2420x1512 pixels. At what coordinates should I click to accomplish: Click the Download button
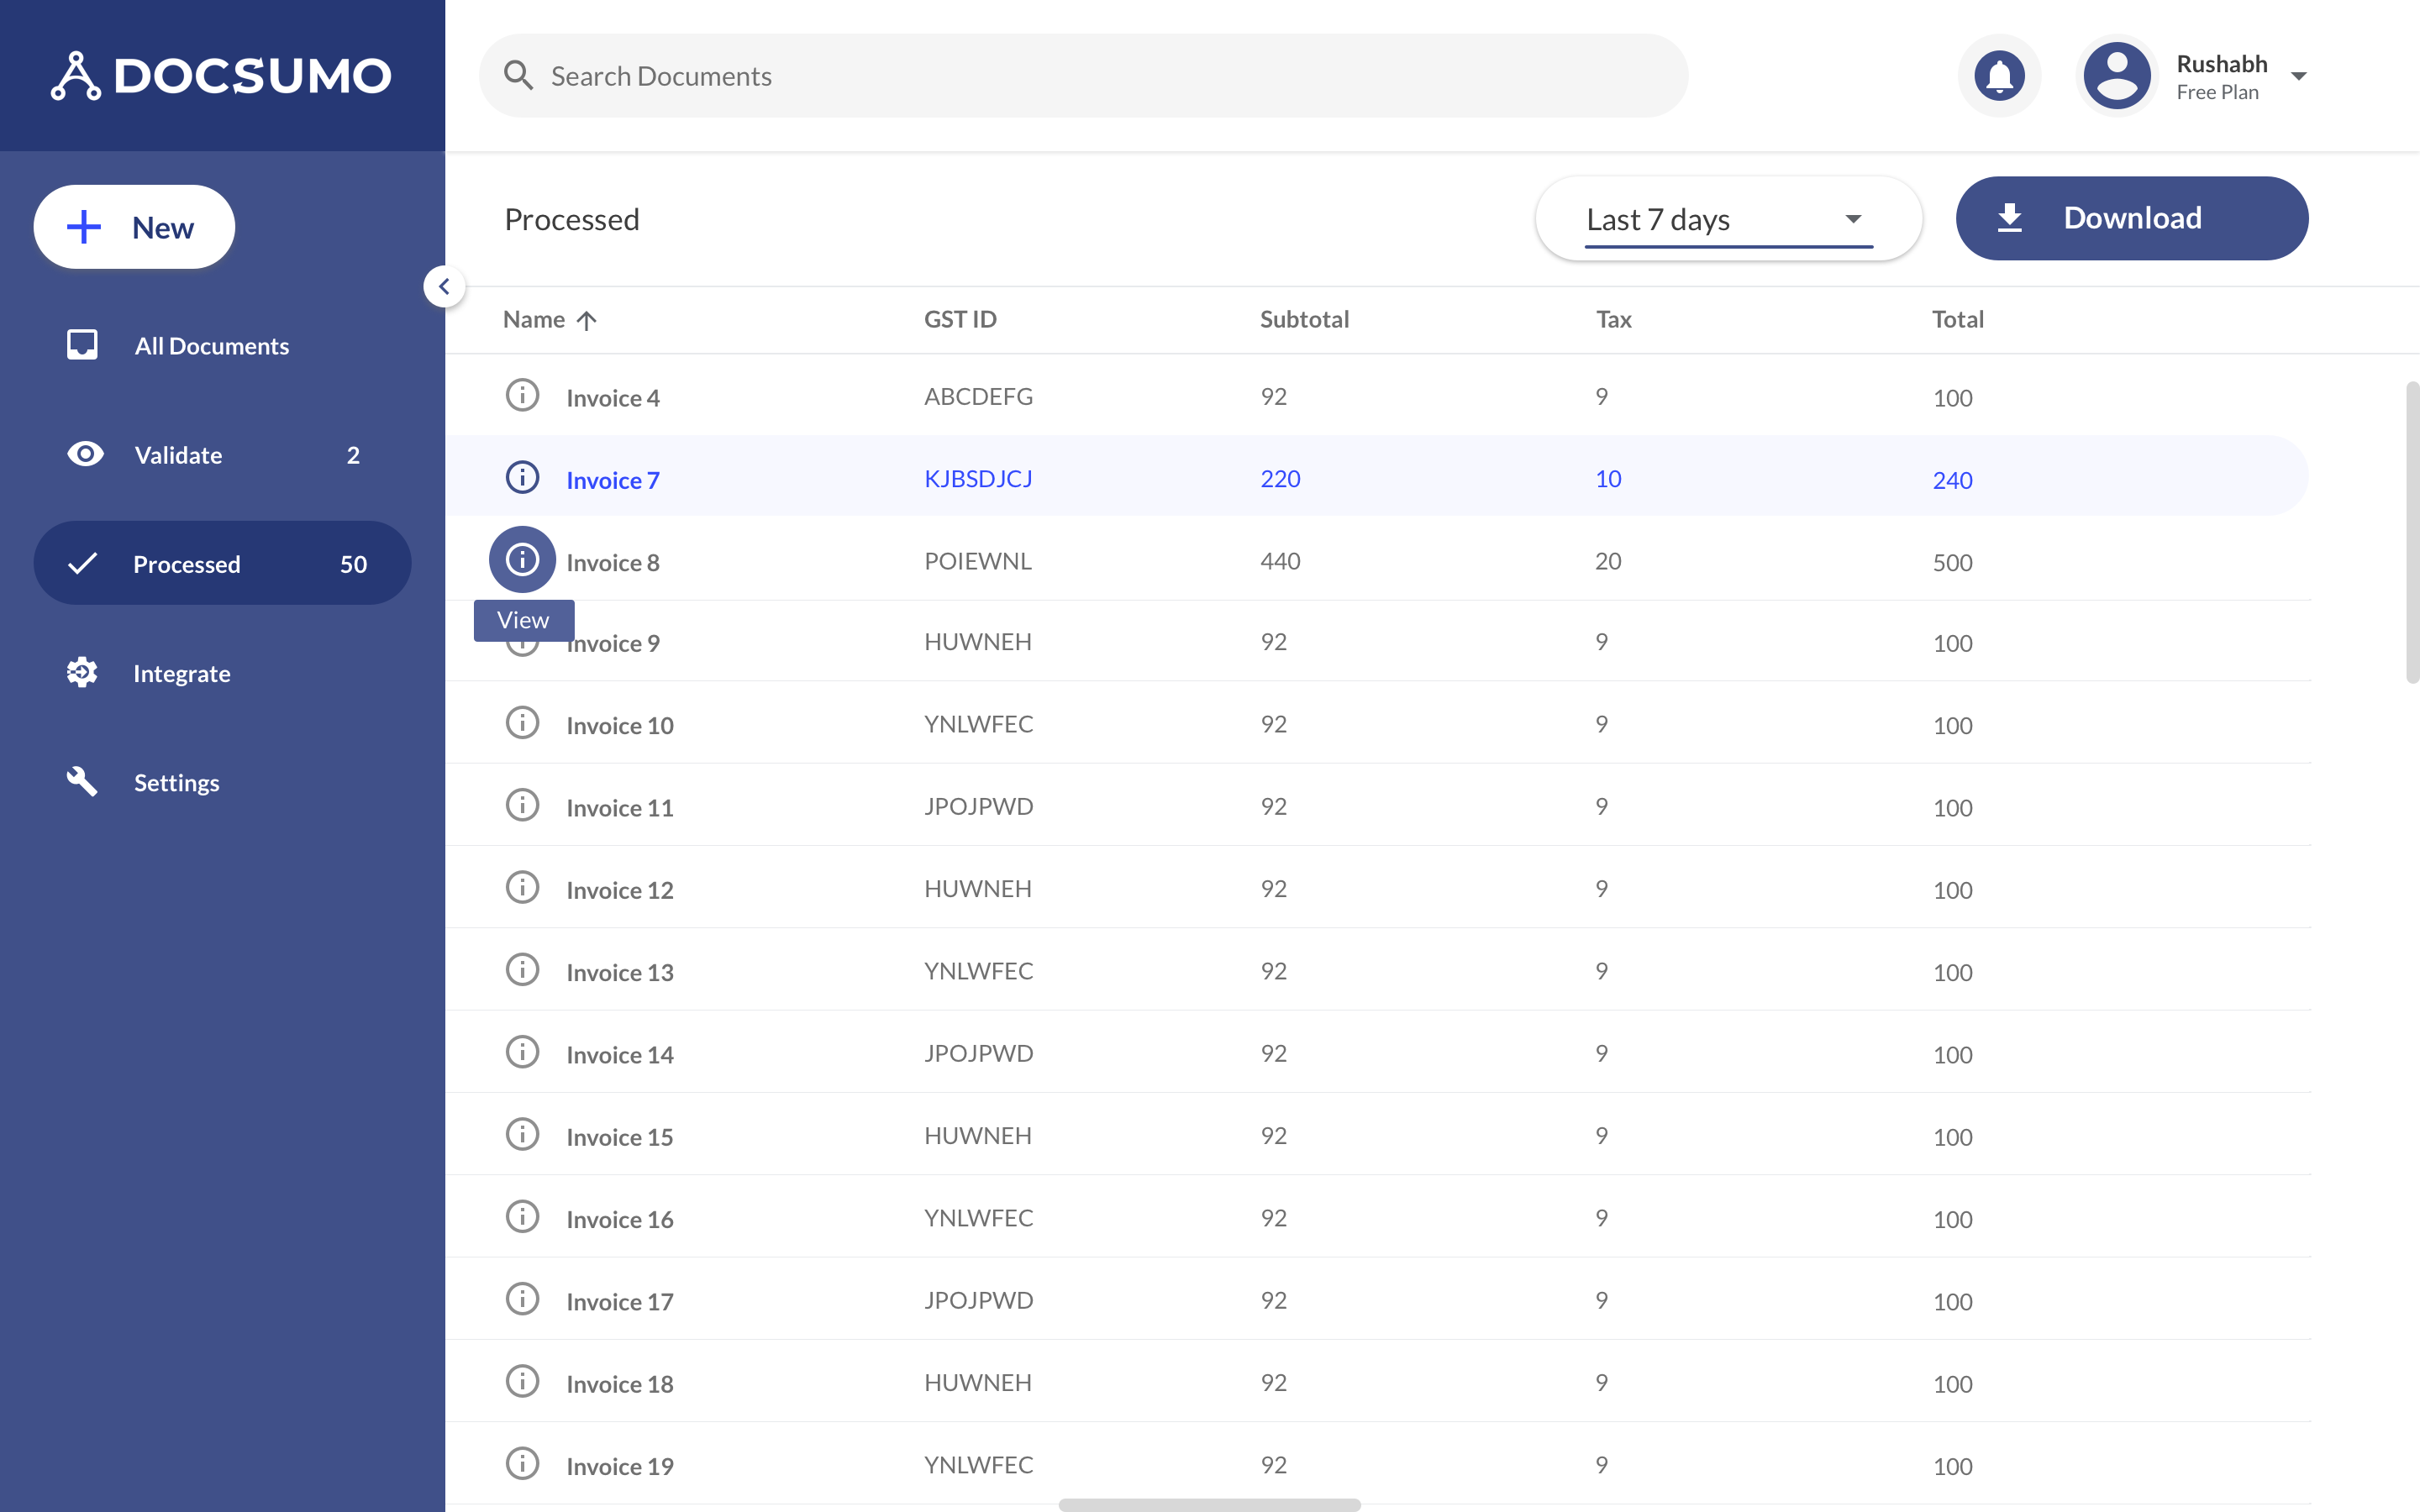(x=2133, y=218)
